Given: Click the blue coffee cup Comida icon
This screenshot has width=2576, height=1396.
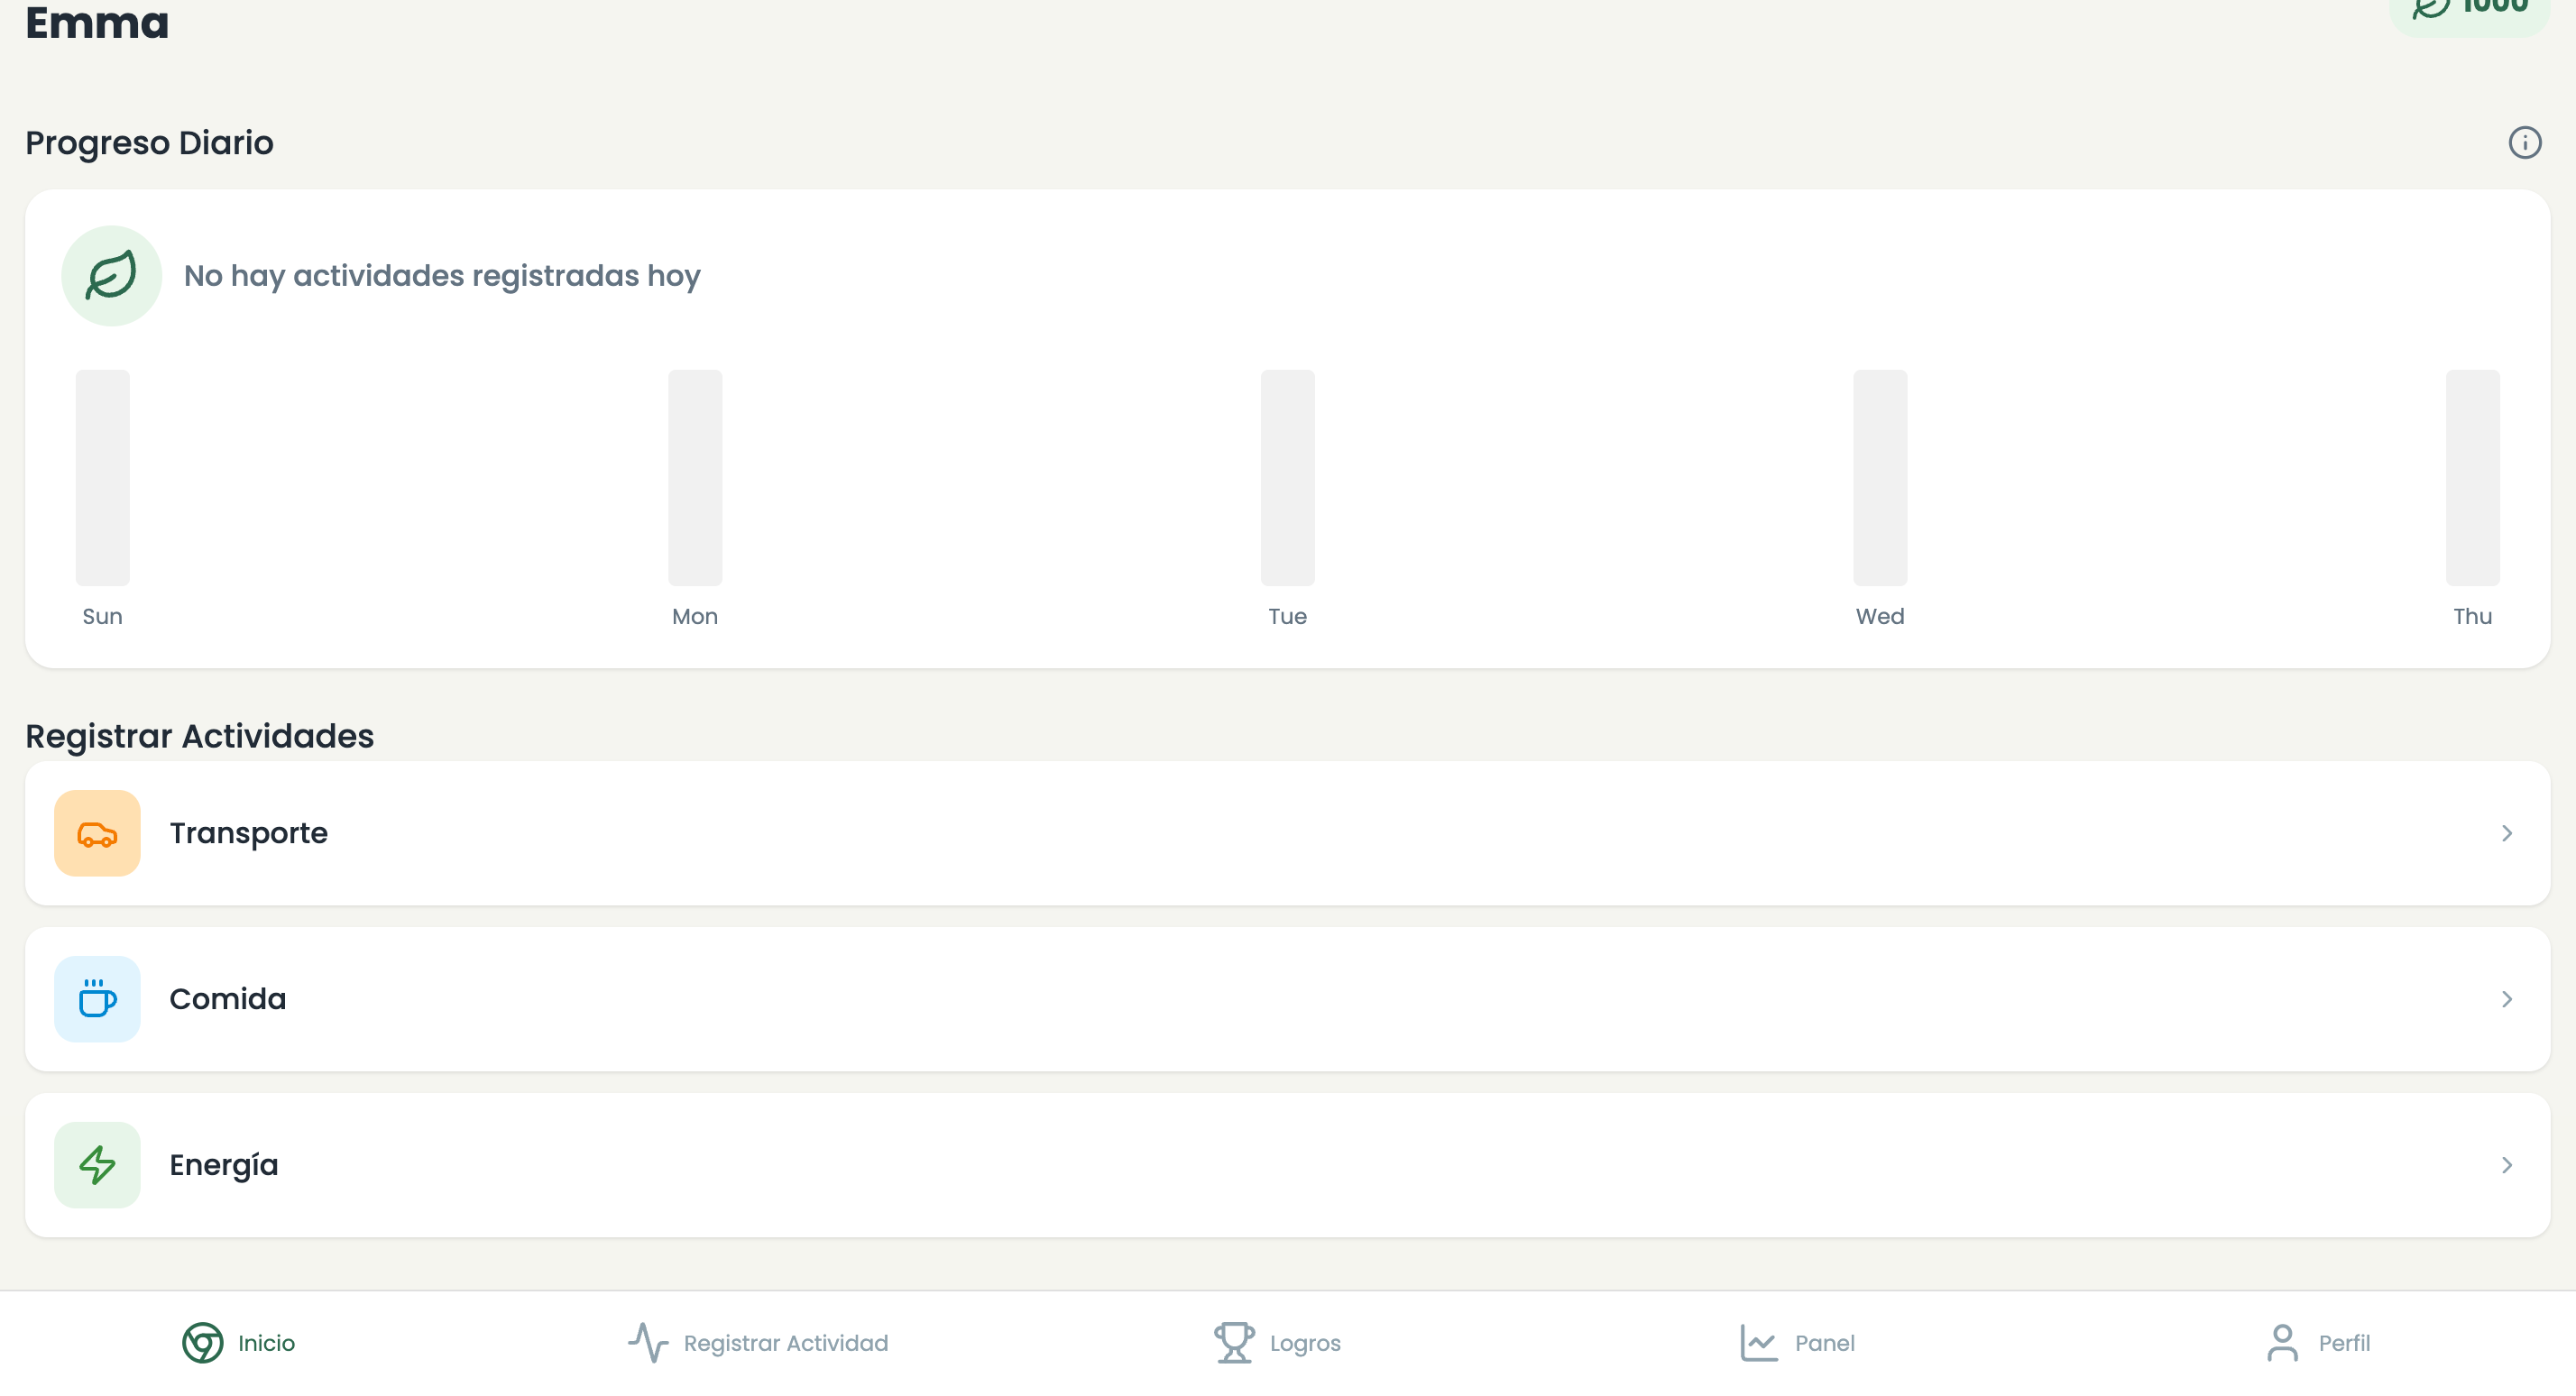Looking at the screenshot, I should [97, 1000].
